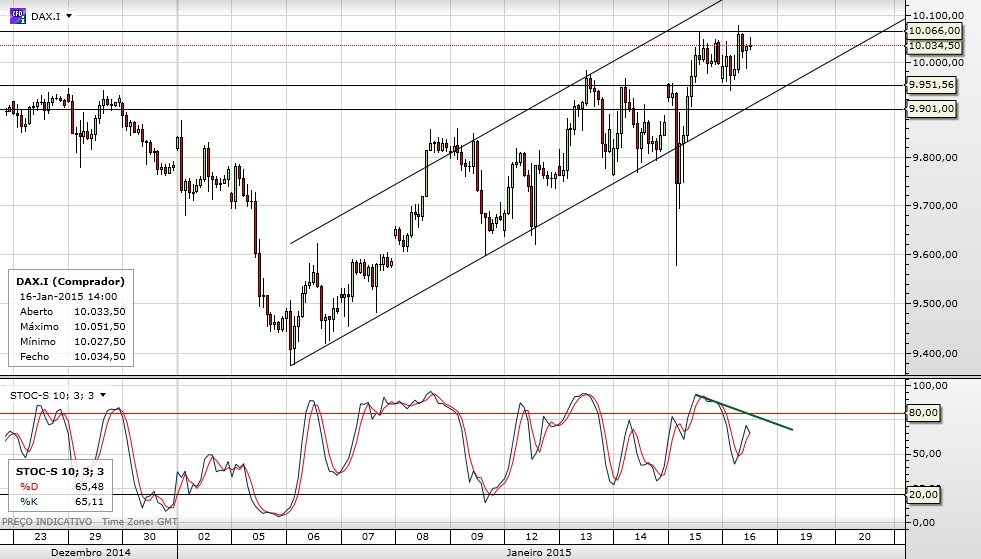
Task: Click the 9.500,00 price axis value
Action: pos(935,304)
